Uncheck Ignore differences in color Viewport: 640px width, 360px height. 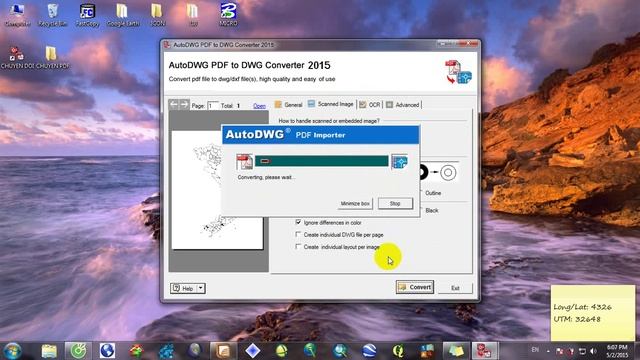tap(298, 222)
